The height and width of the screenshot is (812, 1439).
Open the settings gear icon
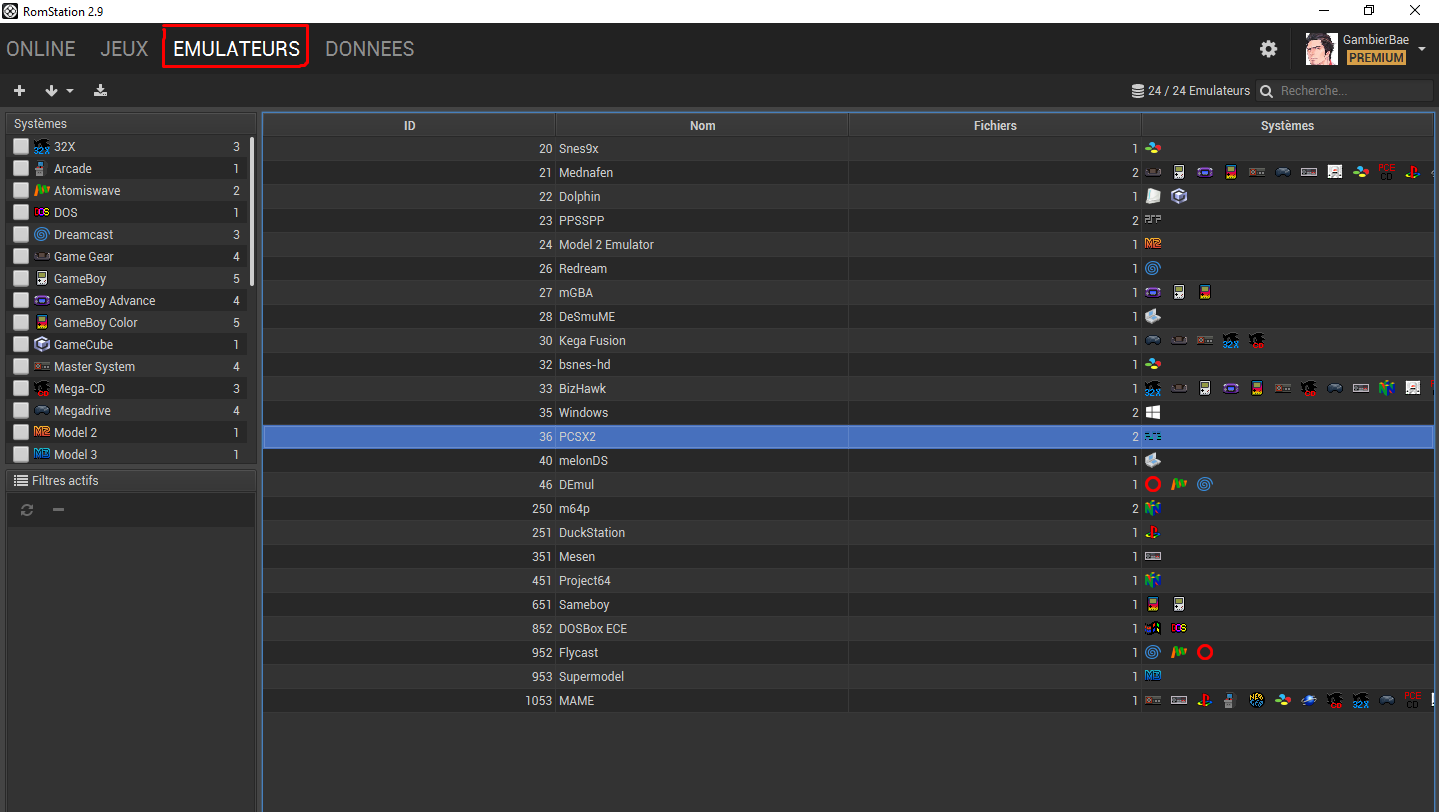[1268, 49]
